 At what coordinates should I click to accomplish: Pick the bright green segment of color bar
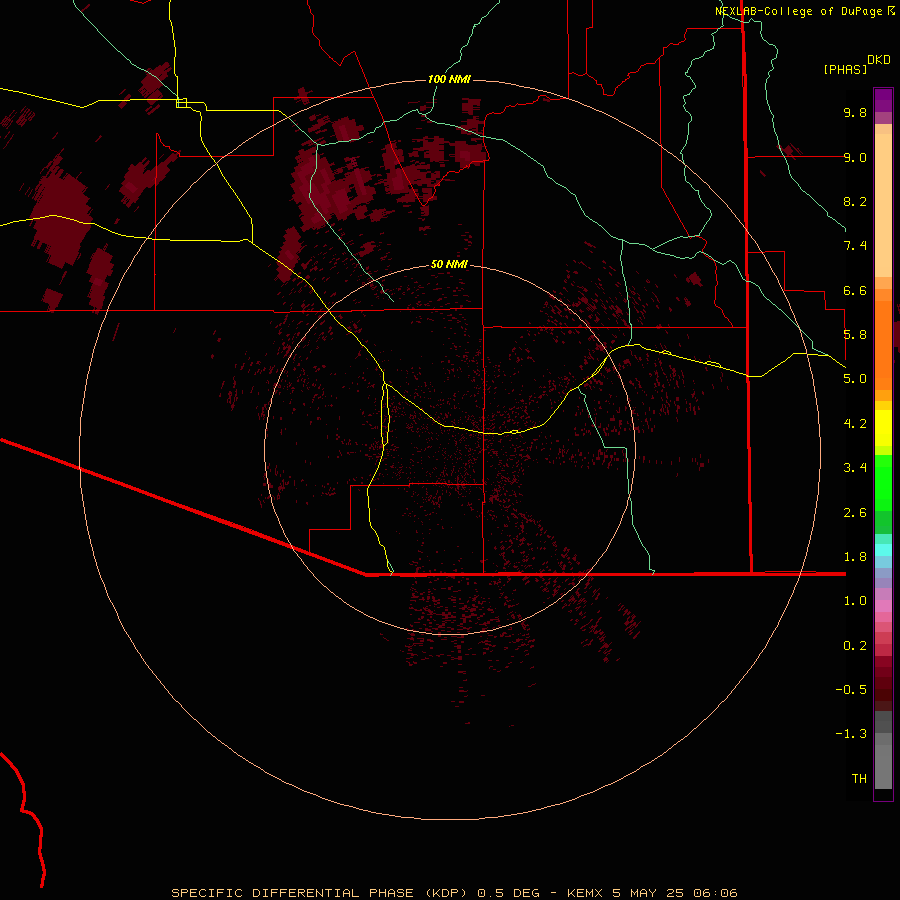tap(883, 483)
